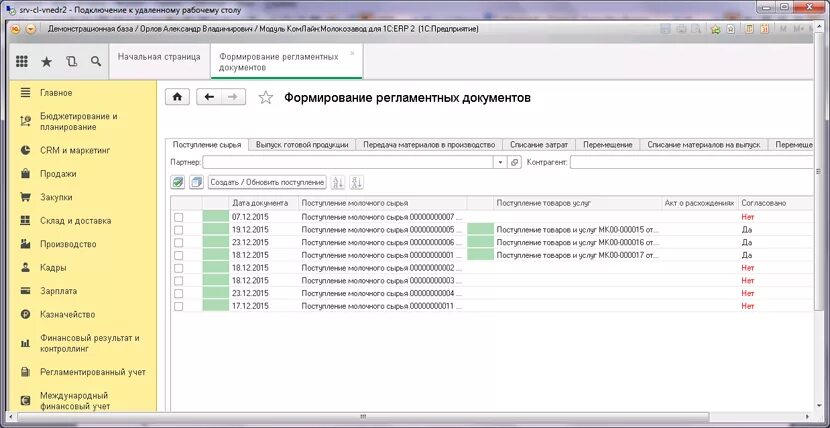
Task: Click into the Контрагент input field
Action: [691, 162]
